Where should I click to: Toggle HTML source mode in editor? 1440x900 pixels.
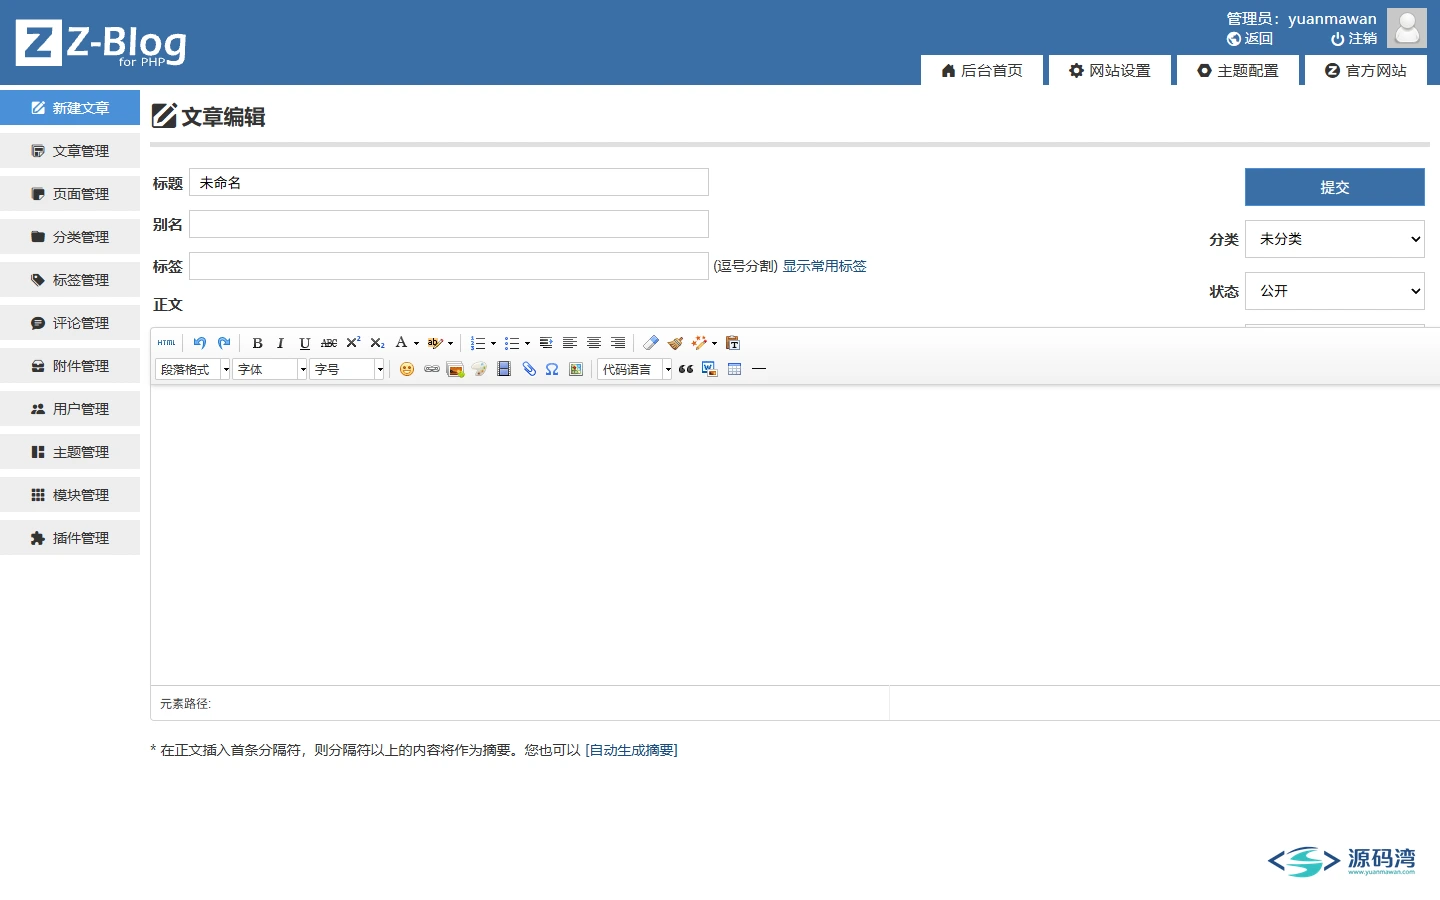coord(167,343)
